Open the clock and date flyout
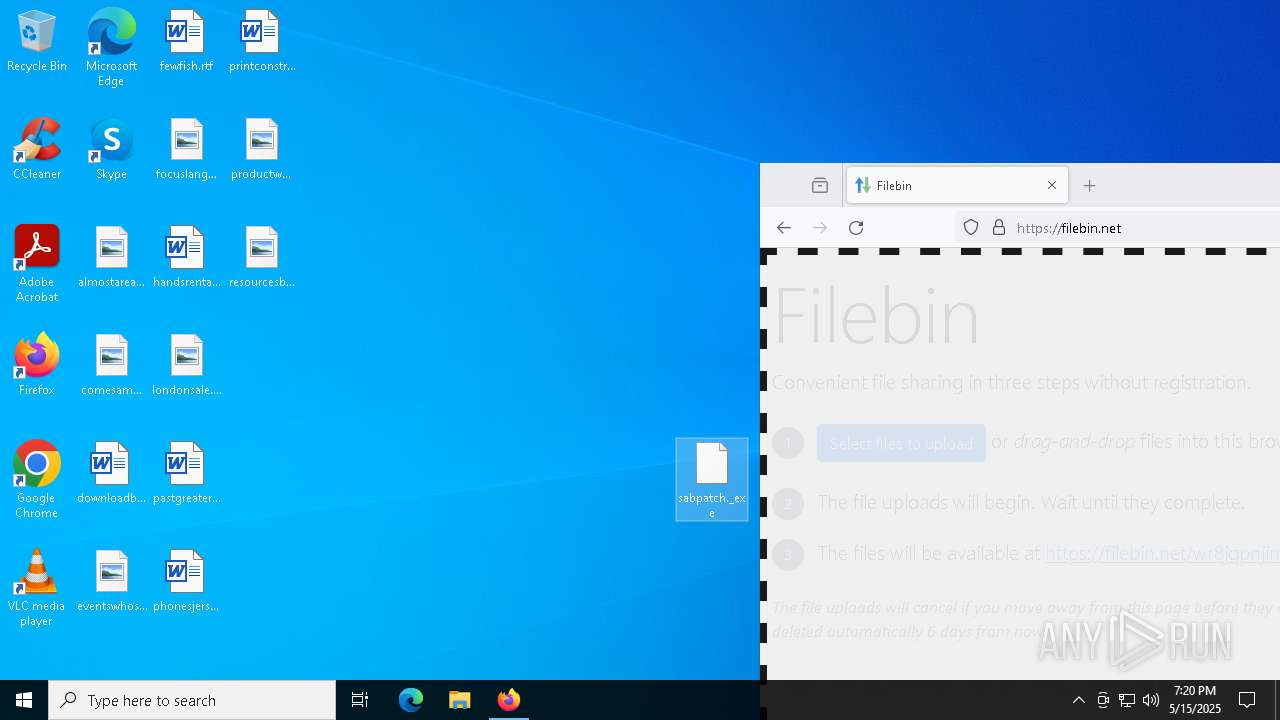The width and height of the screenshot is (1280, 720). (x=1195, y=700)
